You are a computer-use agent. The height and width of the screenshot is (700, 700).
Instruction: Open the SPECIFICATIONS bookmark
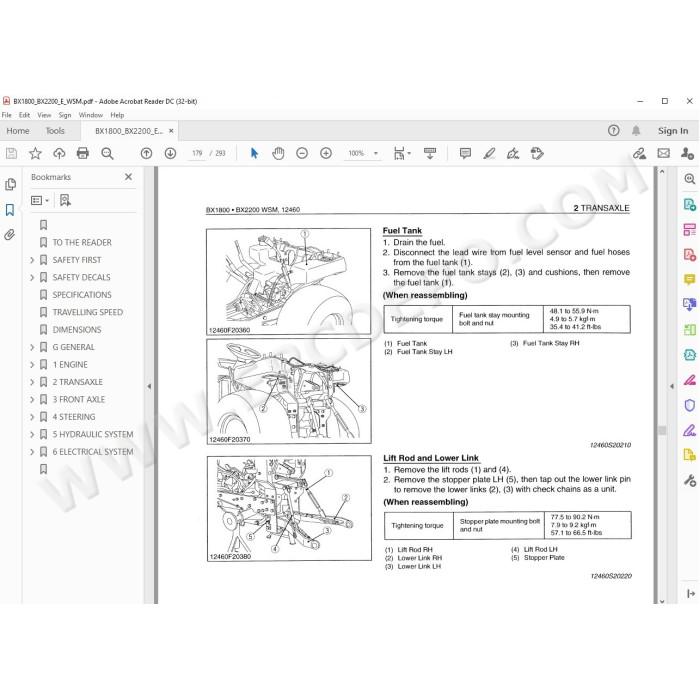coord(82,295)
